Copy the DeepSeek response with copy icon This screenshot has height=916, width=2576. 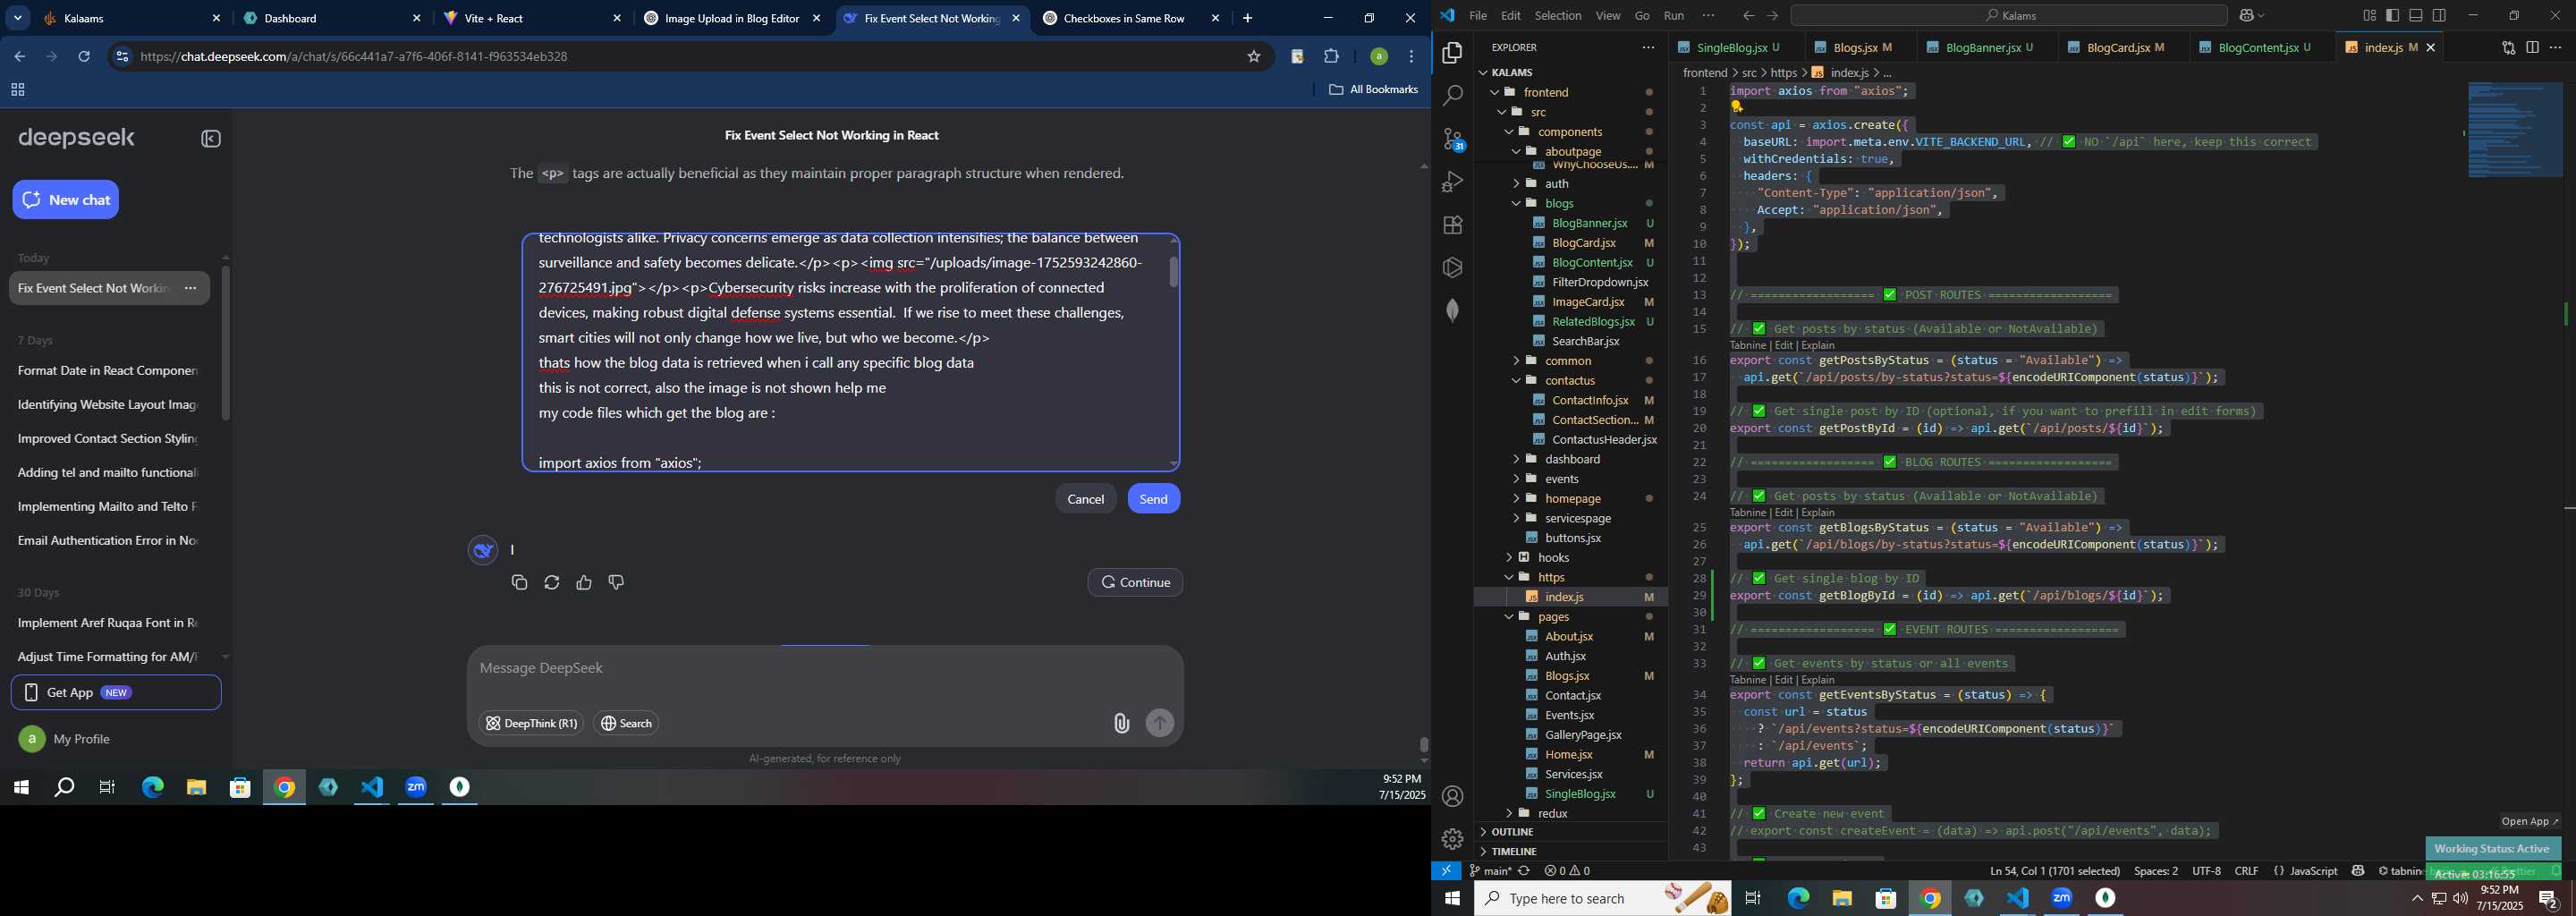pos(519,582)
